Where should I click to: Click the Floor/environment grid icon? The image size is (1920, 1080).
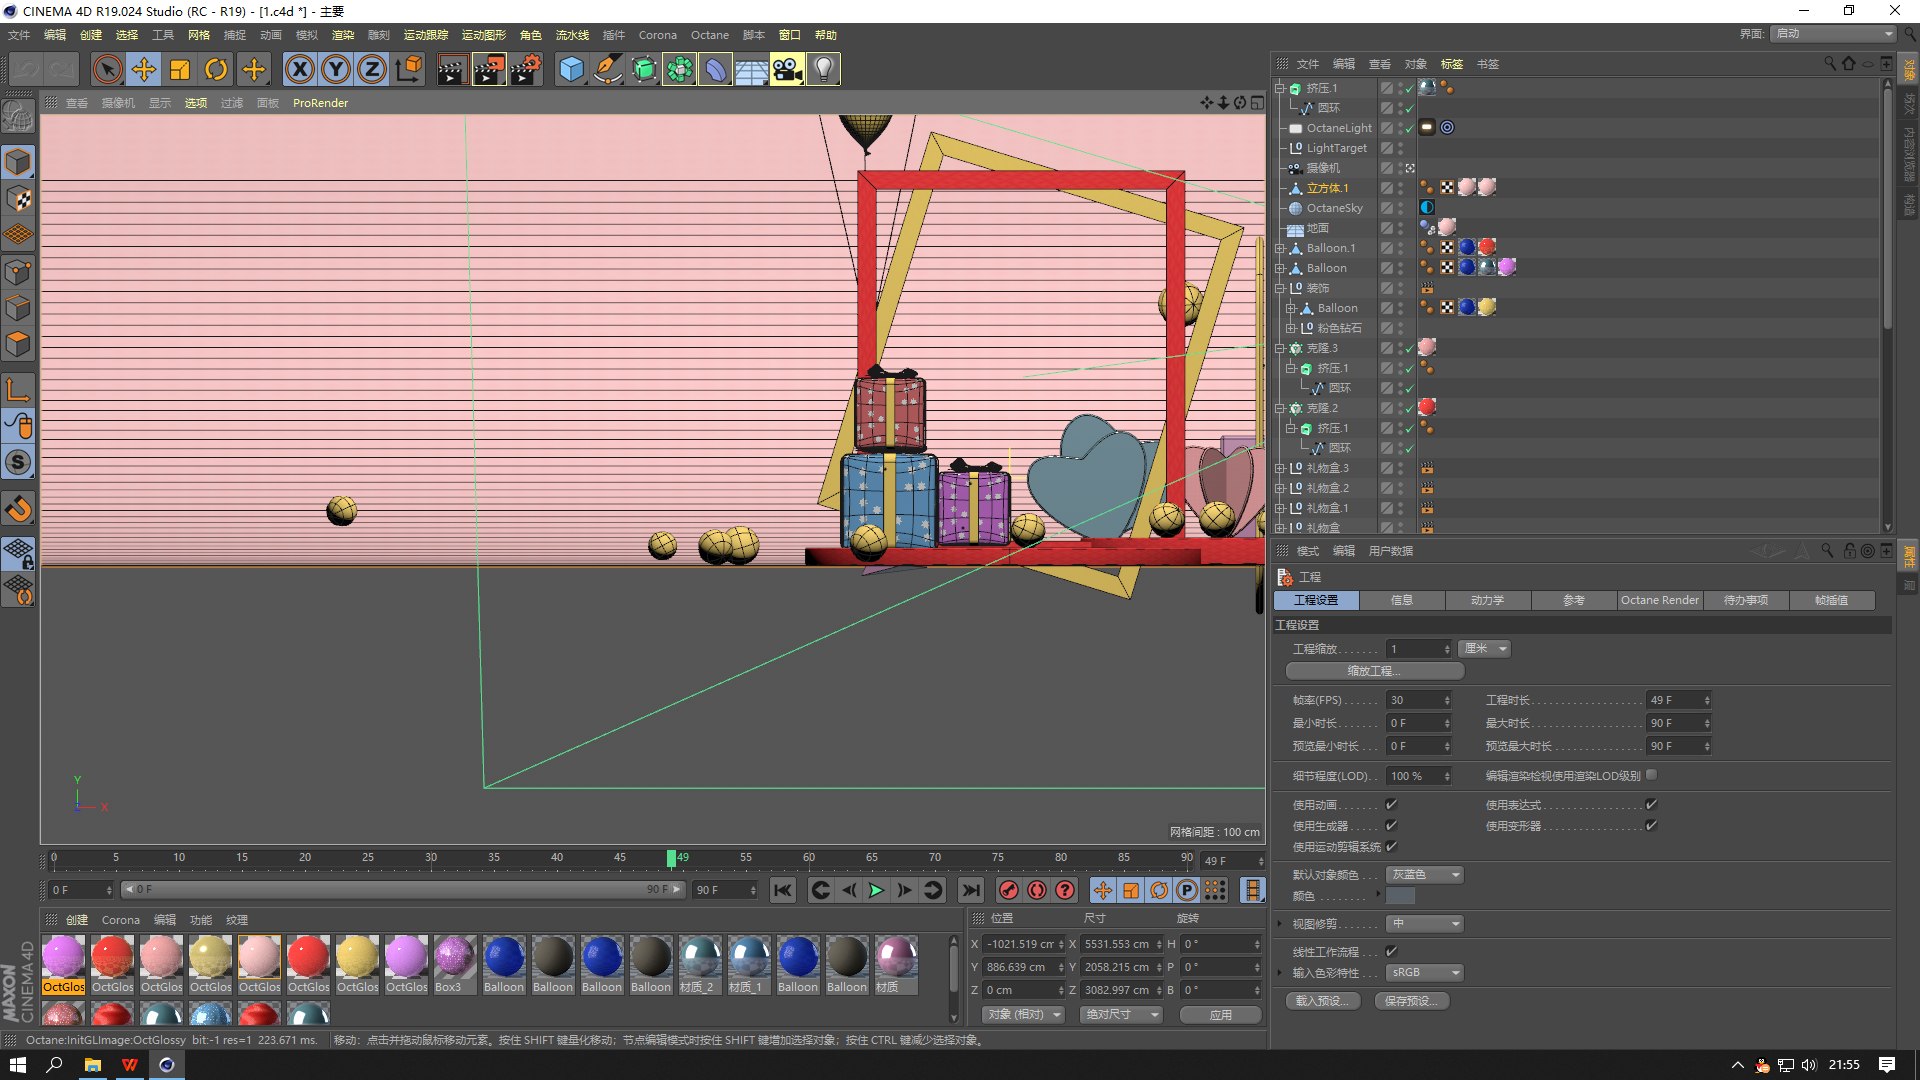(x=751, y=69)
